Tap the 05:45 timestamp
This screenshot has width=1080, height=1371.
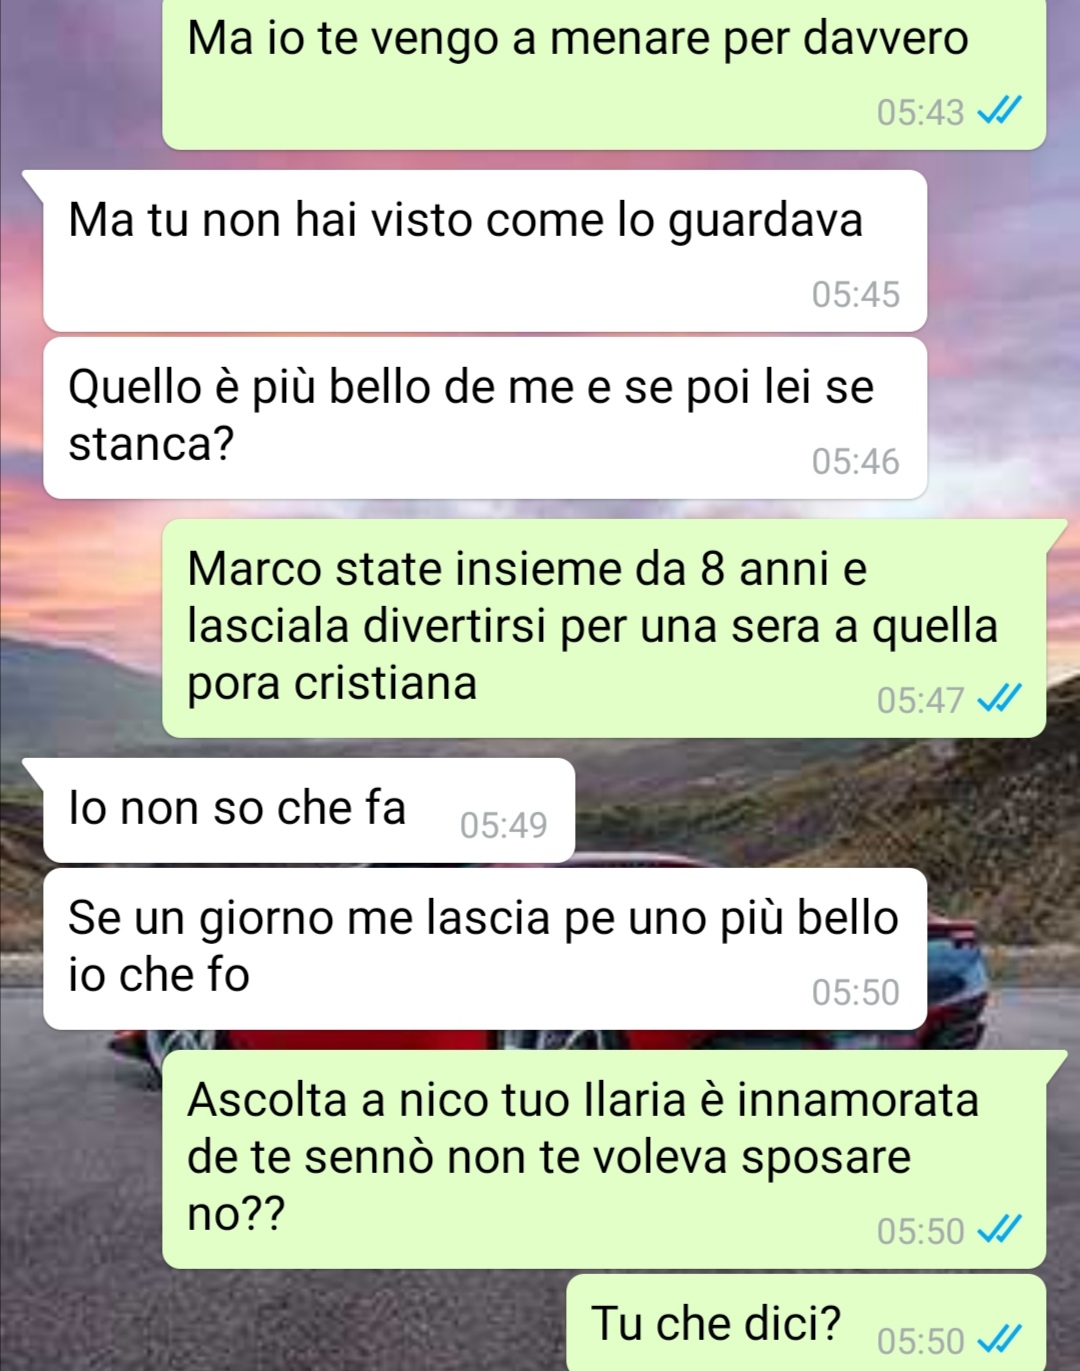856,294
